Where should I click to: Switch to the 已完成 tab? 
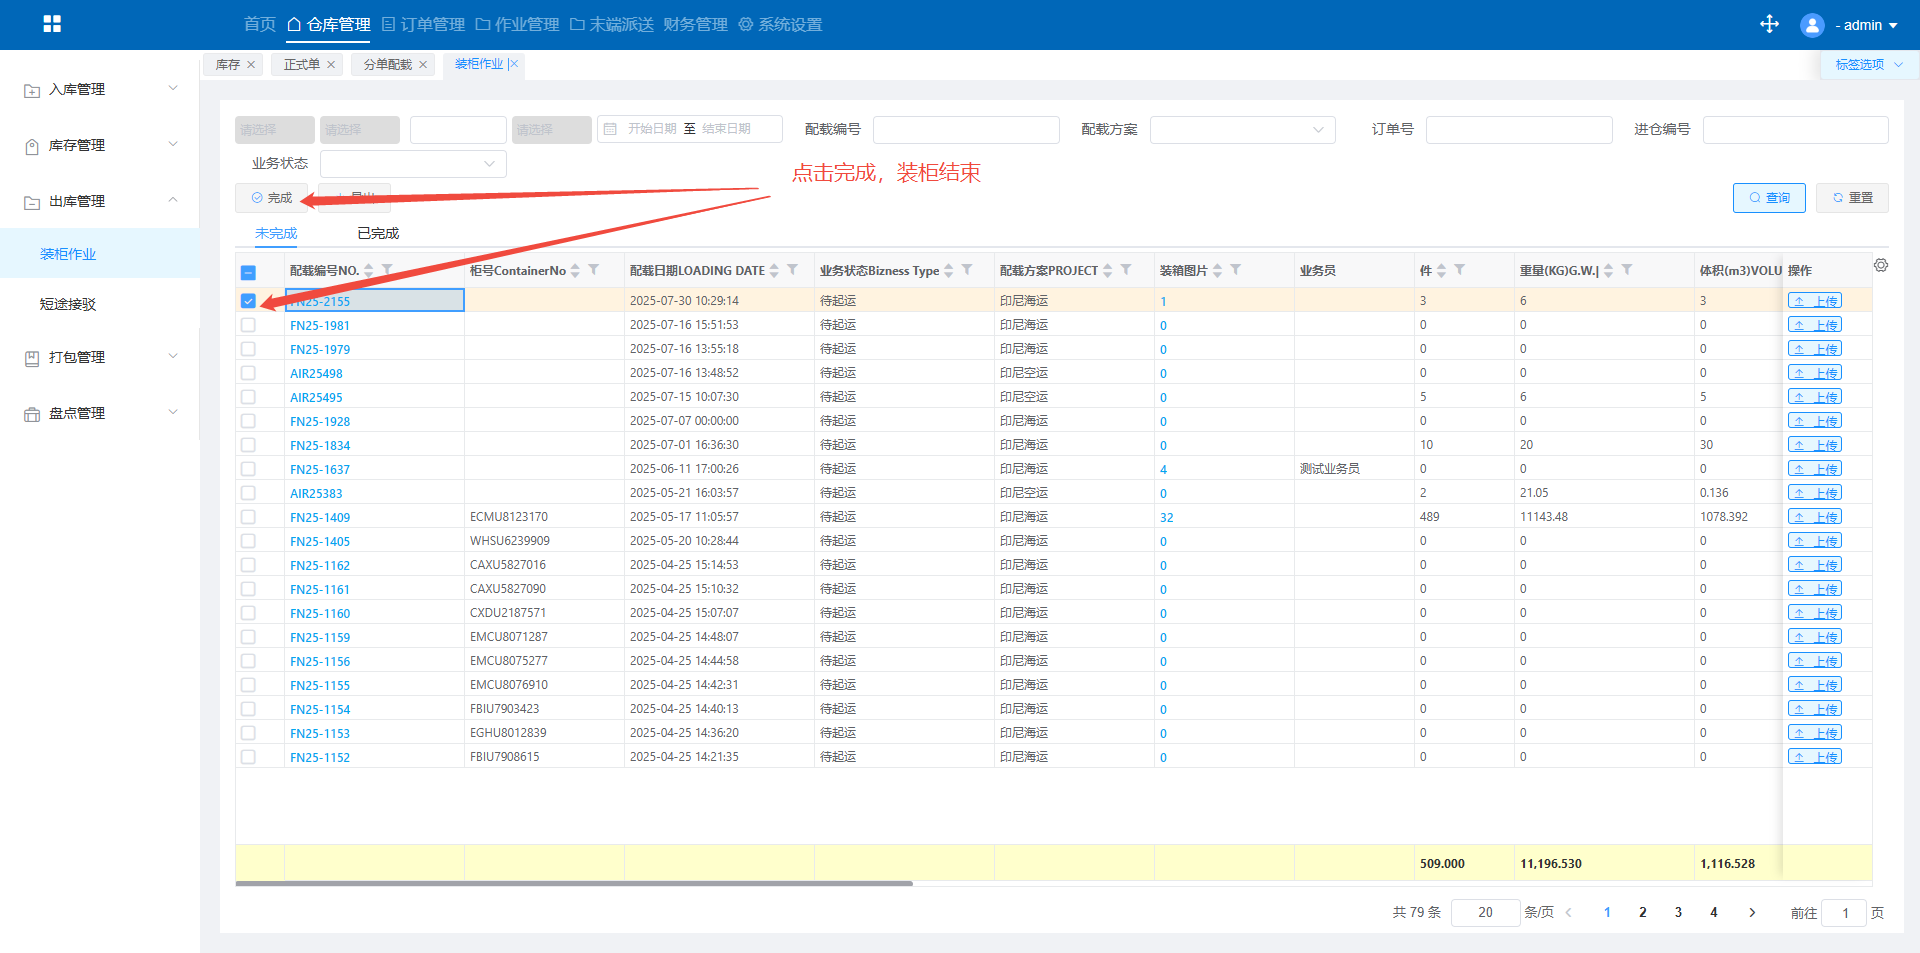[x=378, y=233]
